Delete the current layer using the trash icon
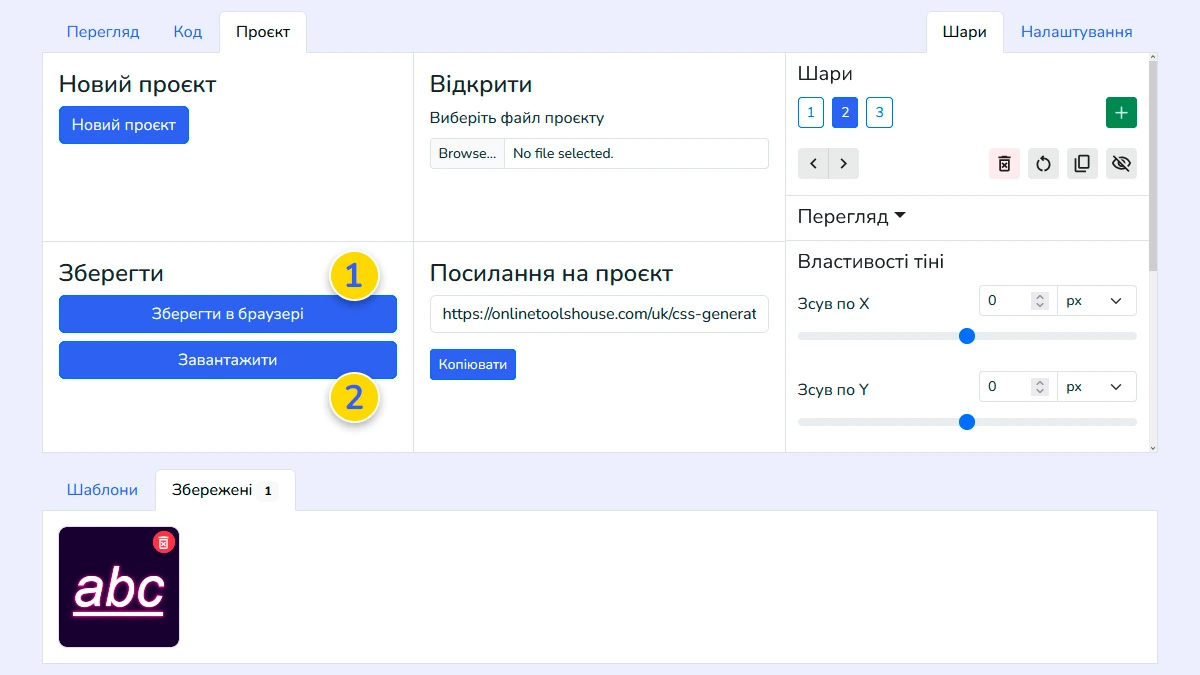Screen dimensions: 1200x675 click(1004, 163)
